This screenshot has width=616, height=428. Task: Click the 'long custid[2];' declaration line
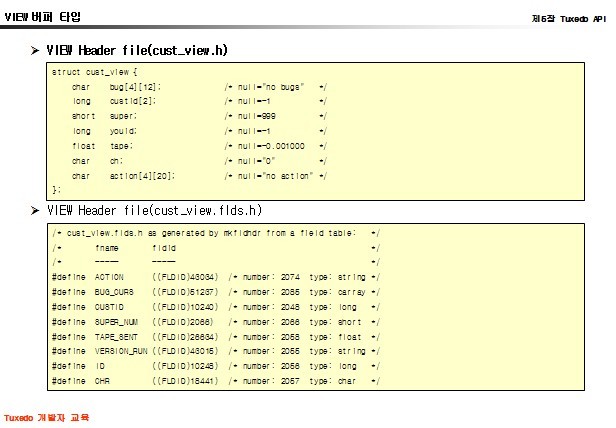[x=113, y=101]
